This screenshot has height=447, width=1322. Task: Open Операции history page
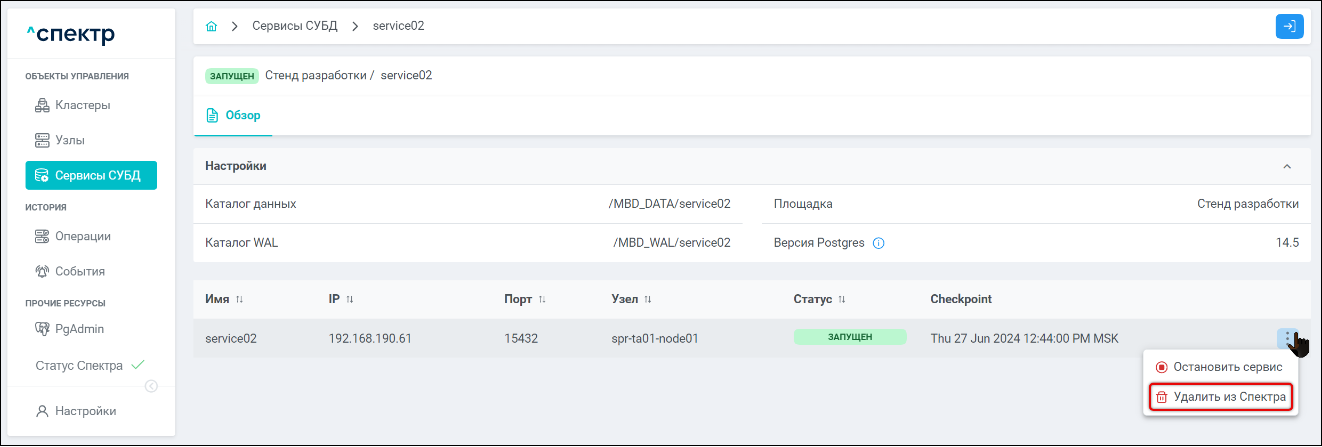pyautogui.click(x=82, y=236)
